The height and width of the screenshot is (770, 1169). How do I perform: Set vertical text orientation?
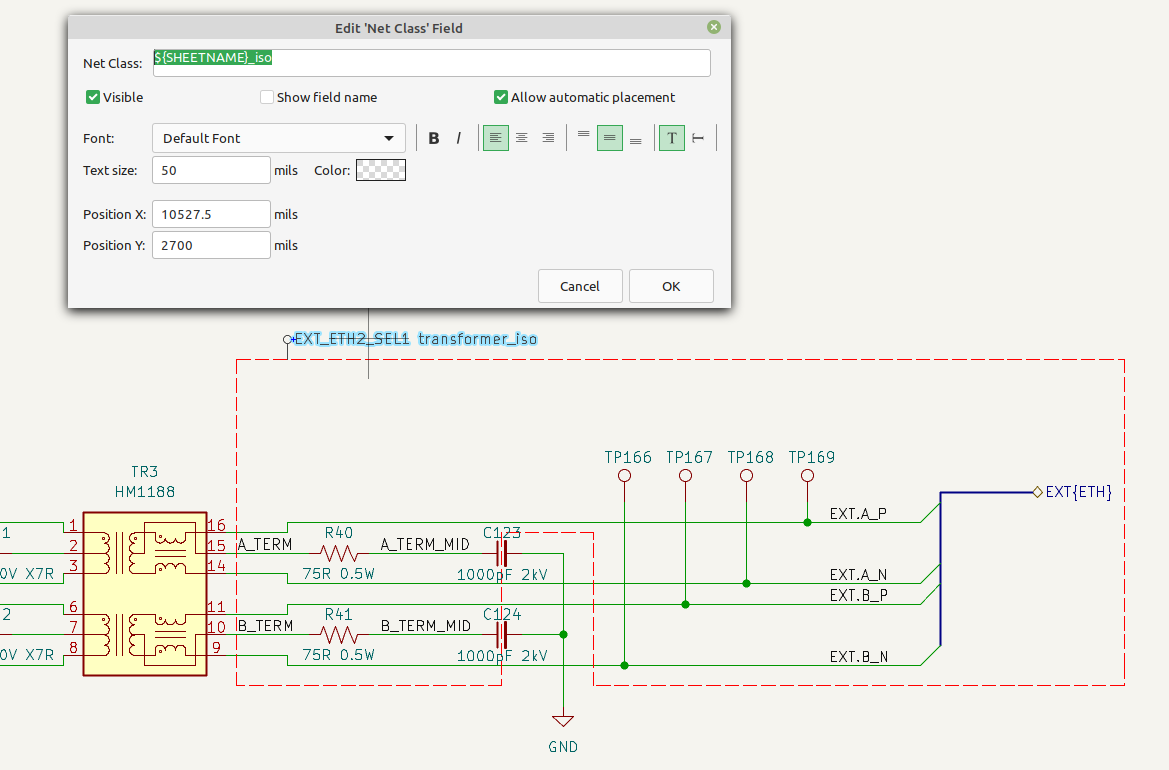click(x=698, y=138)
